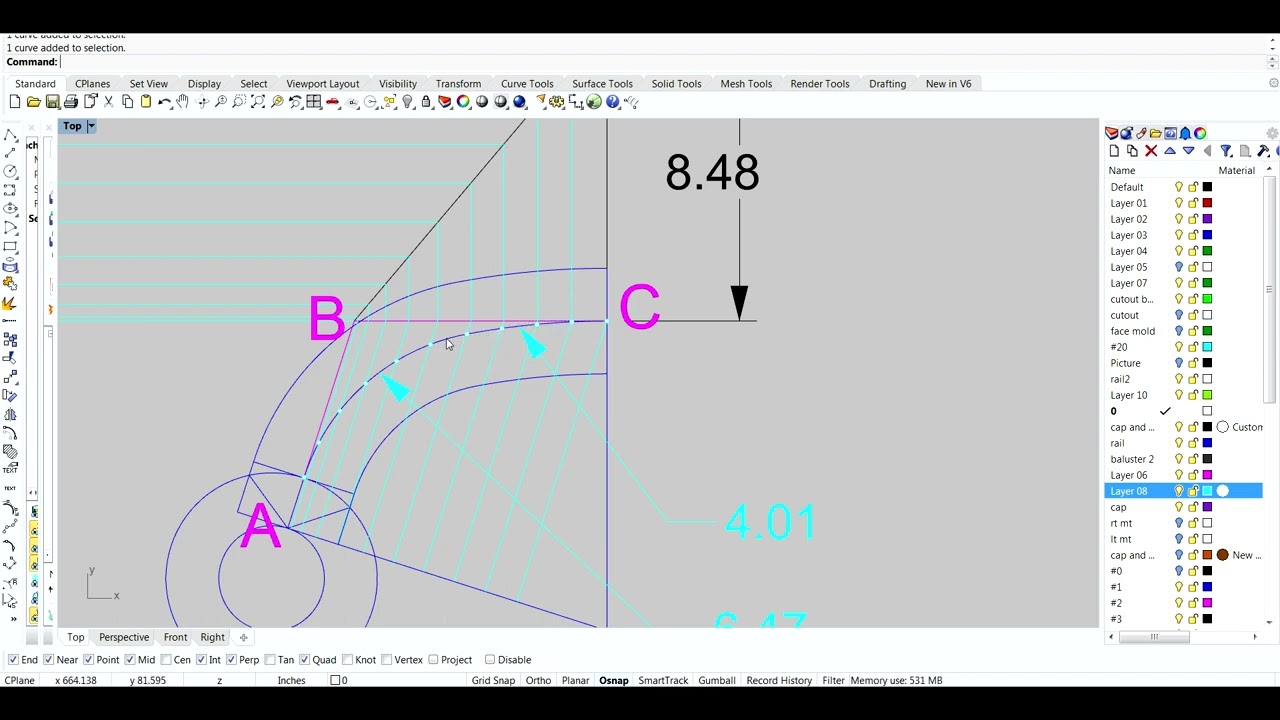The image size is (1280, 720).
Task: Click the Paste clipboard icon
Action: [146, 102]
